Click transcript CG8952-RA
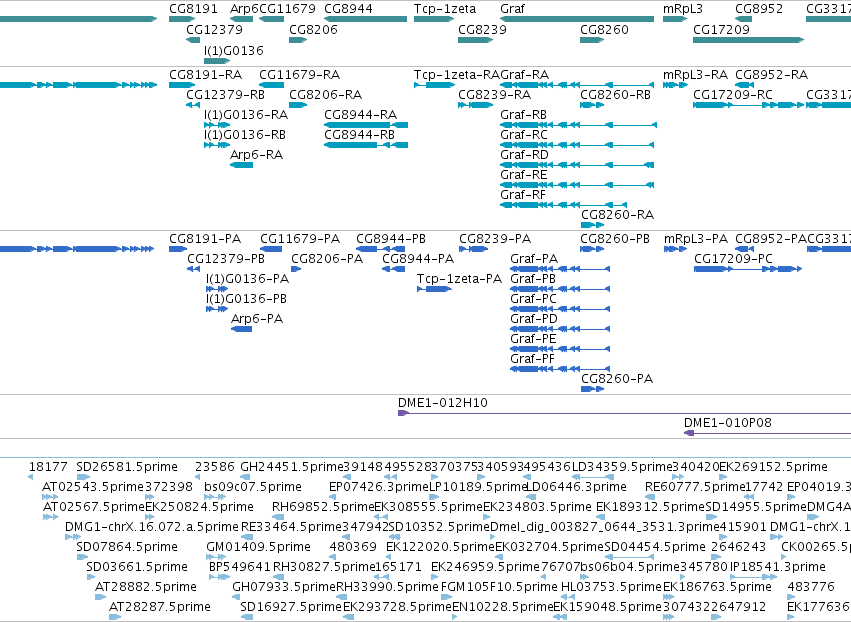Viewport: 851px width, 622px height. pos(745,85)
